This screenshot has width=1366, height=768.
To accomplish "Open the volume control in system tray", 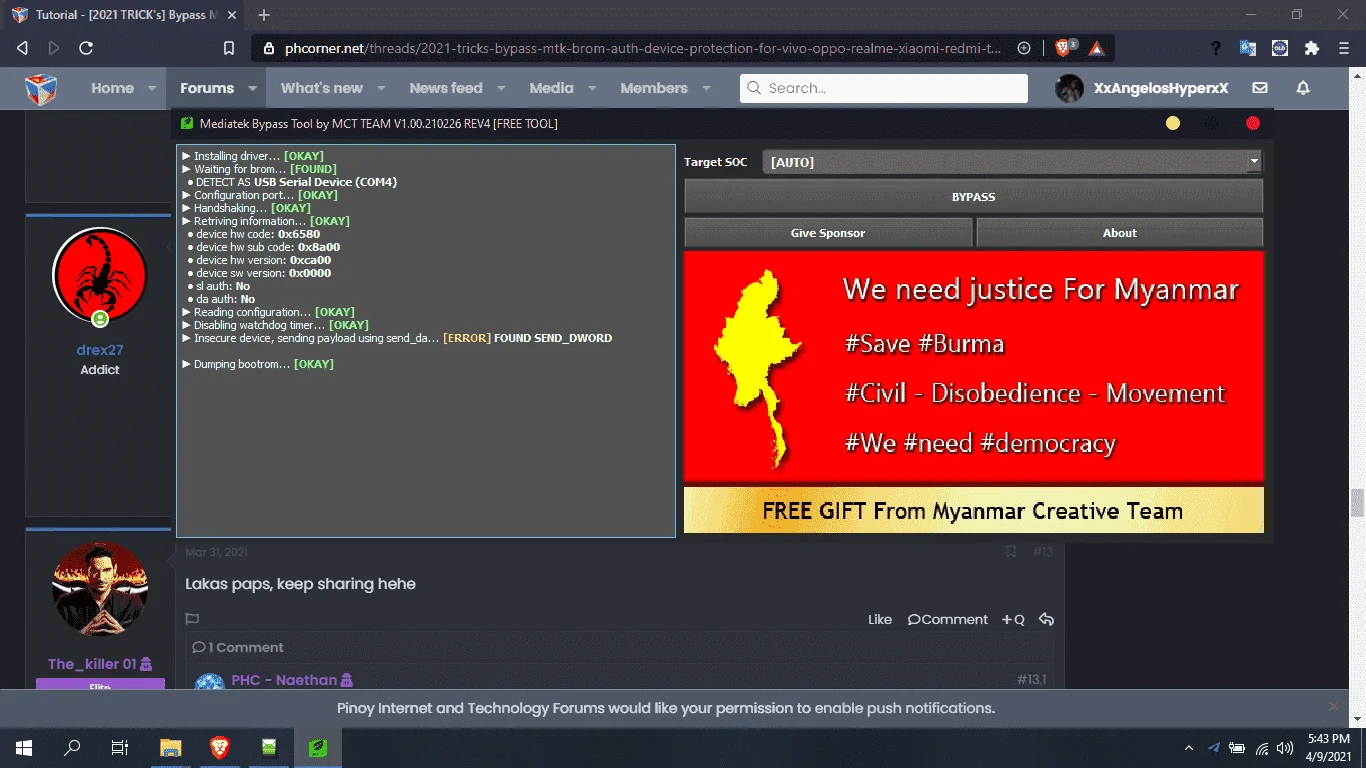I will (x=1285, y=747).
